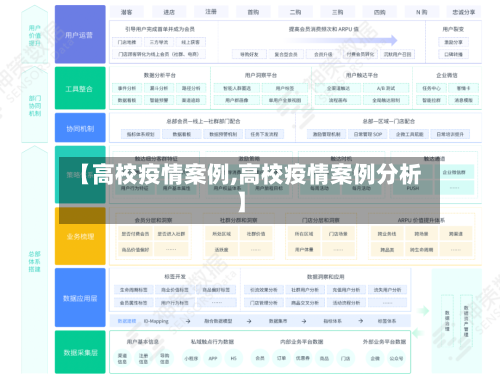
Task: Click the 总部体系搭建 side label
Action: point(35,262)
